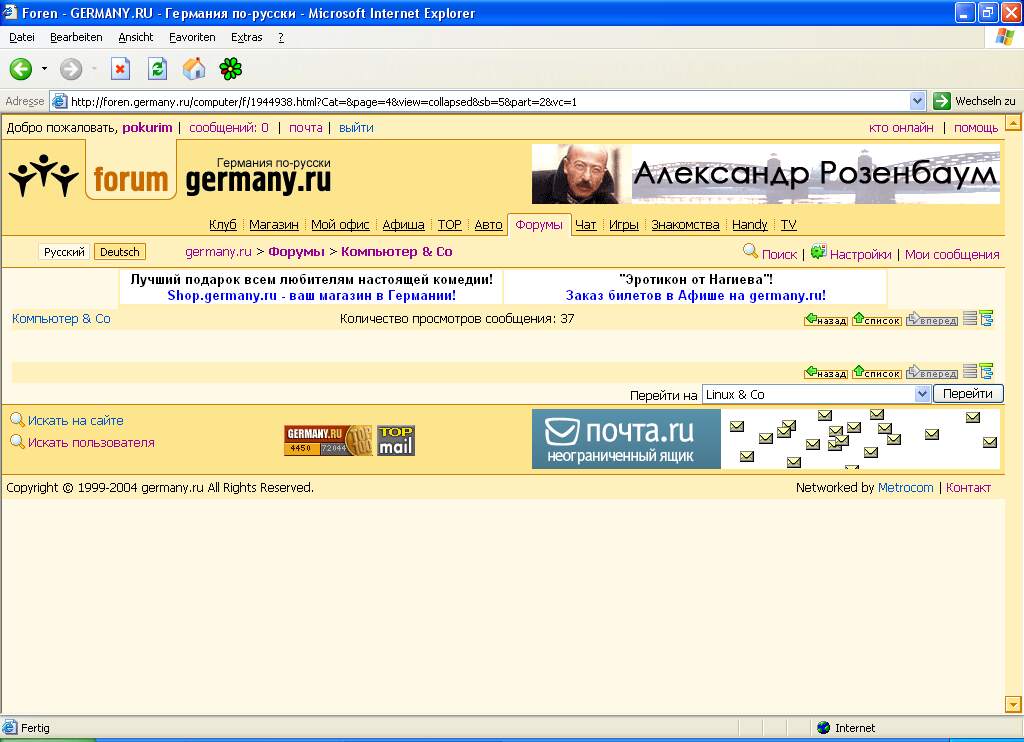This screenshot has height=742, width=1024.
Task: Open the Bearbeiten menu
Action: [x=76, y=37]
